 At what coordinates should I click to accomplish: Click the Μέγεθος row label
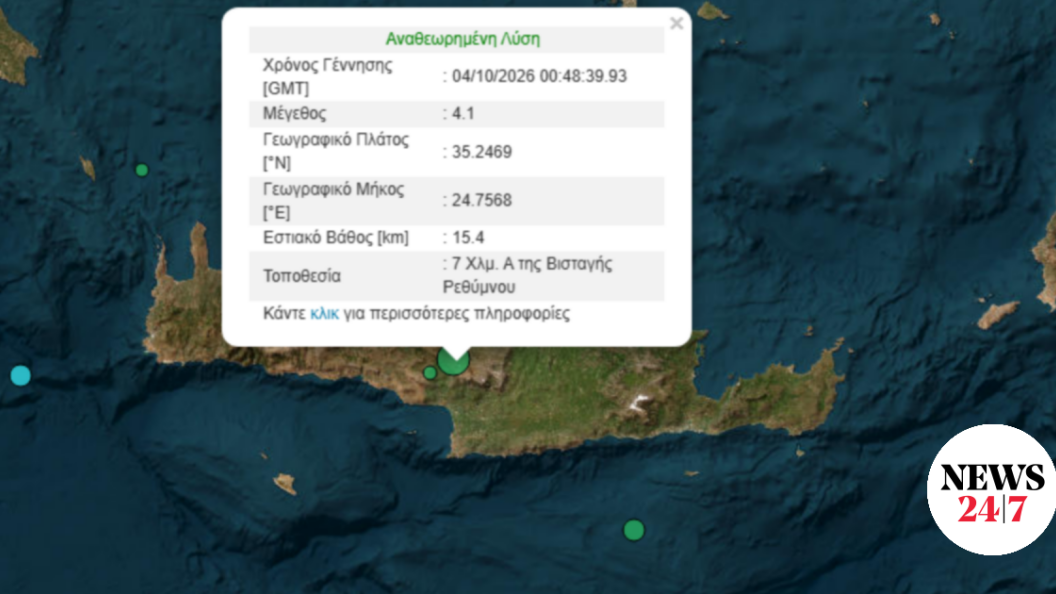click(294, 113)
